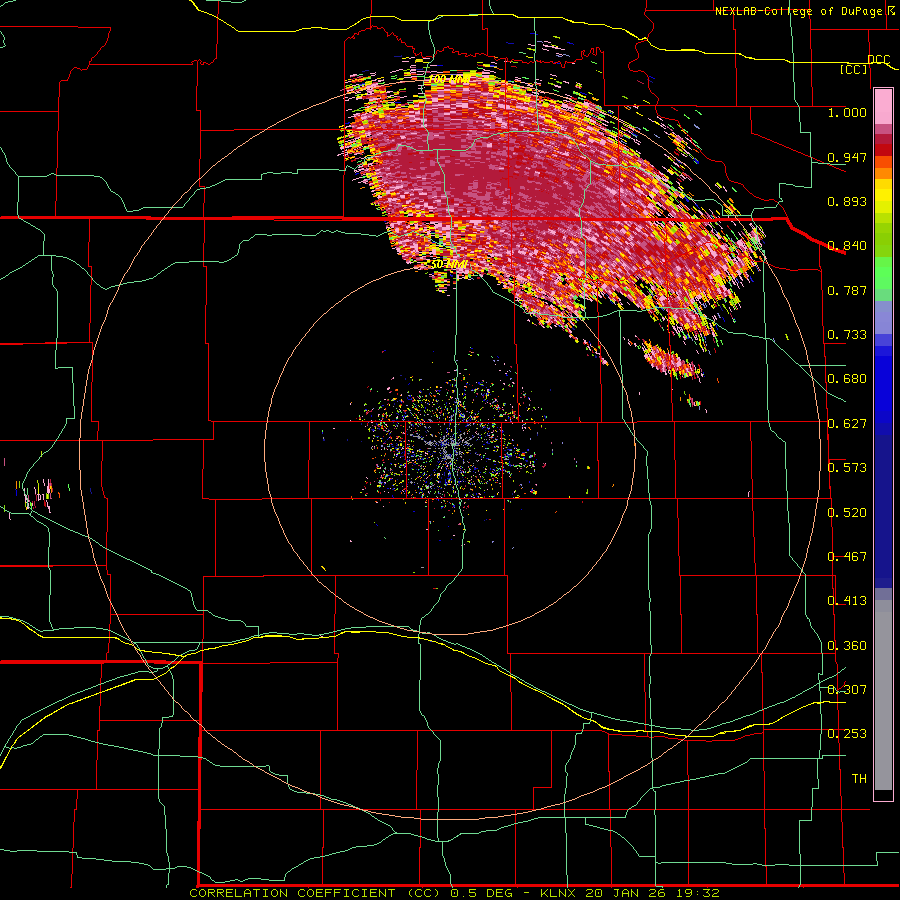Click the 0.893 scale value
The height and width of the screenshot is (900, 900).
(x=847, y=201)
